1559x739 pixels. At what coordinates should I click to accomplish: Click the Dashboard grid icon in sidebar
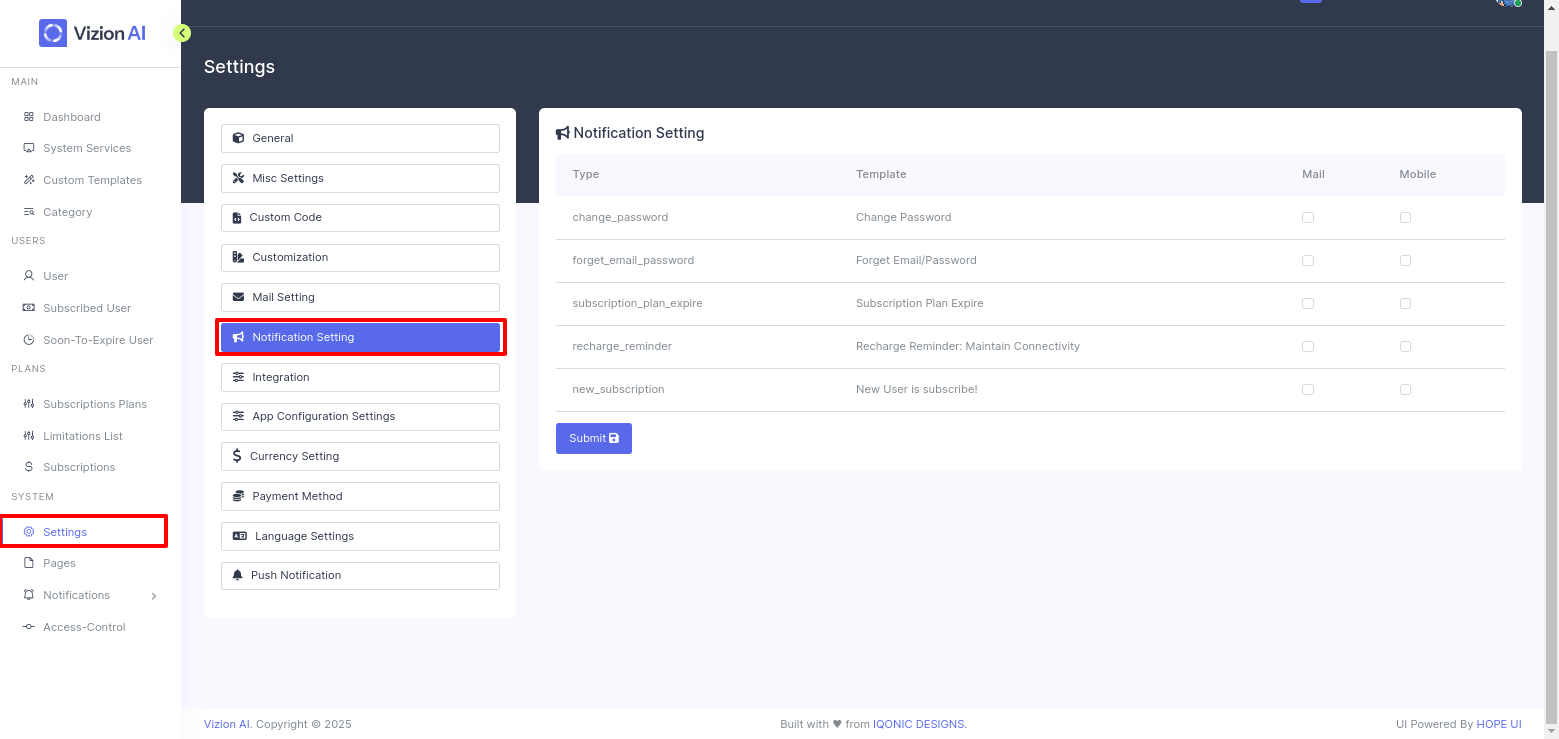click(x=29, y=117)
